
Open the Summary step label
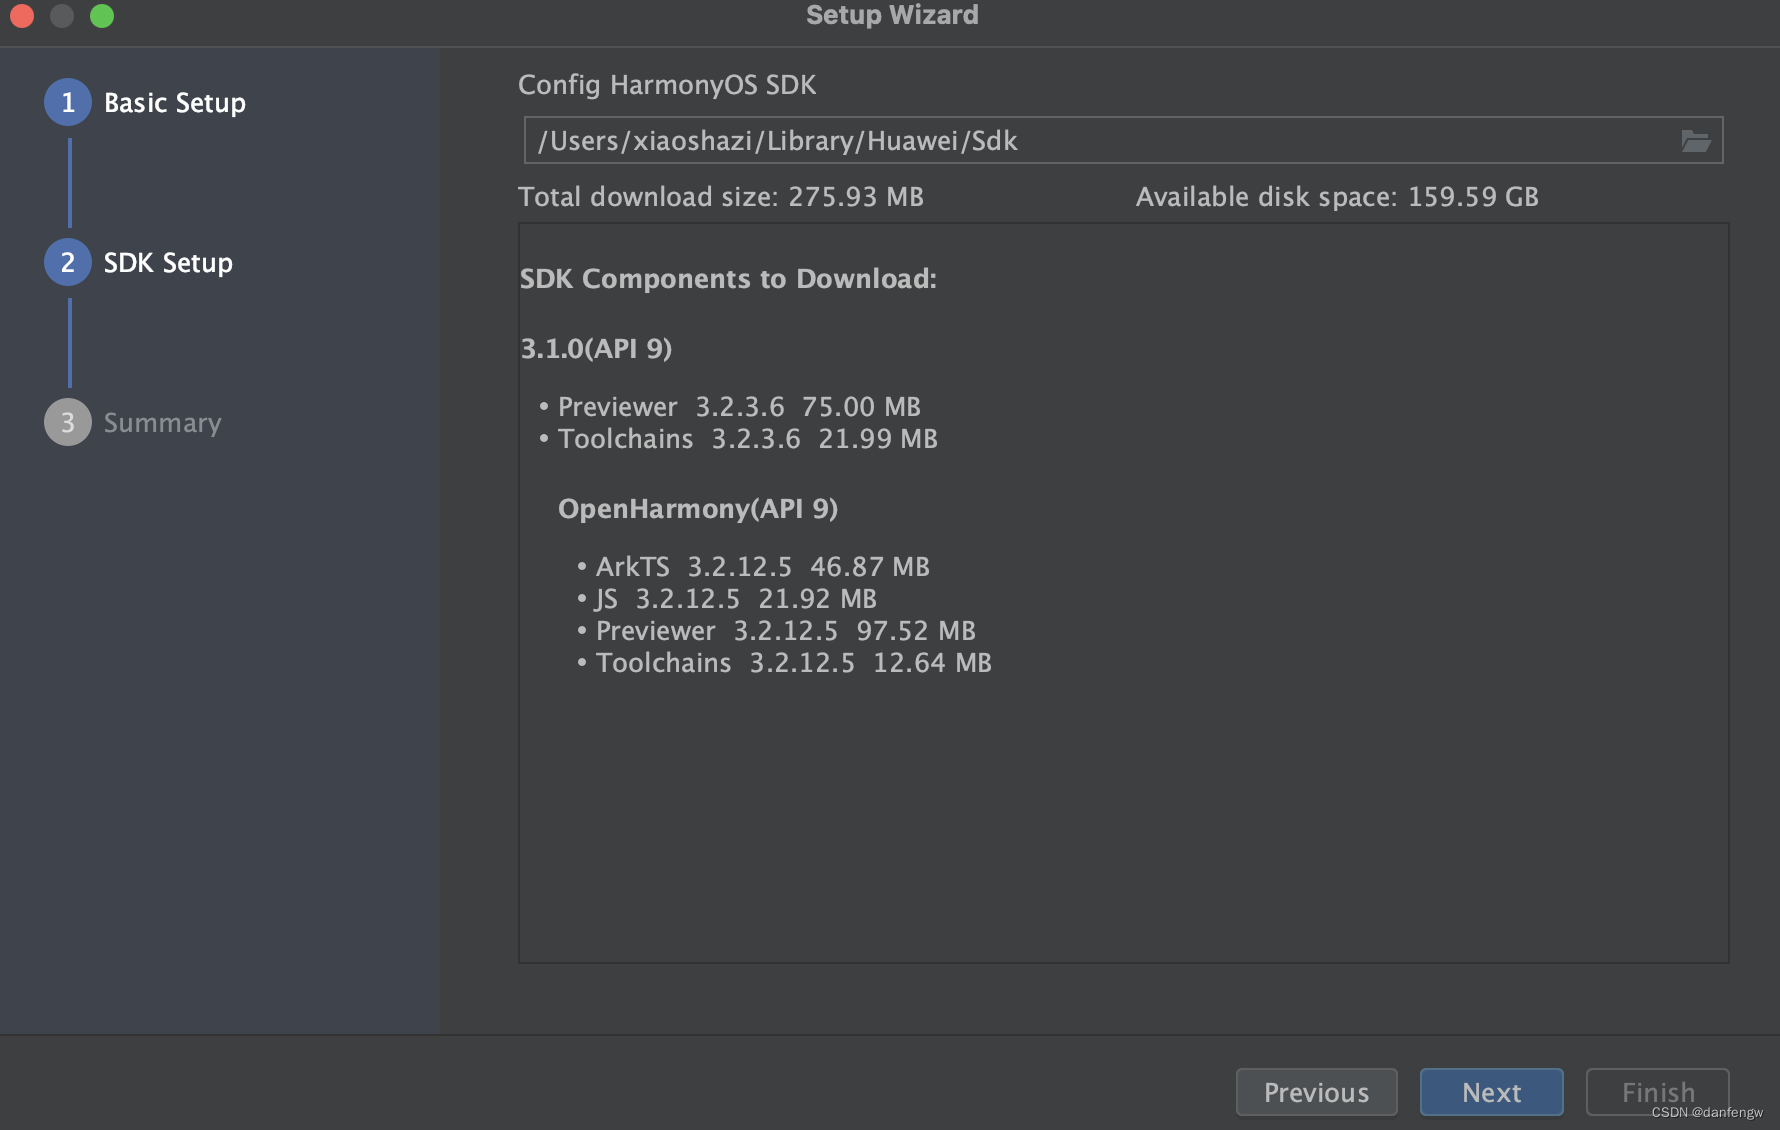[163, 423]
